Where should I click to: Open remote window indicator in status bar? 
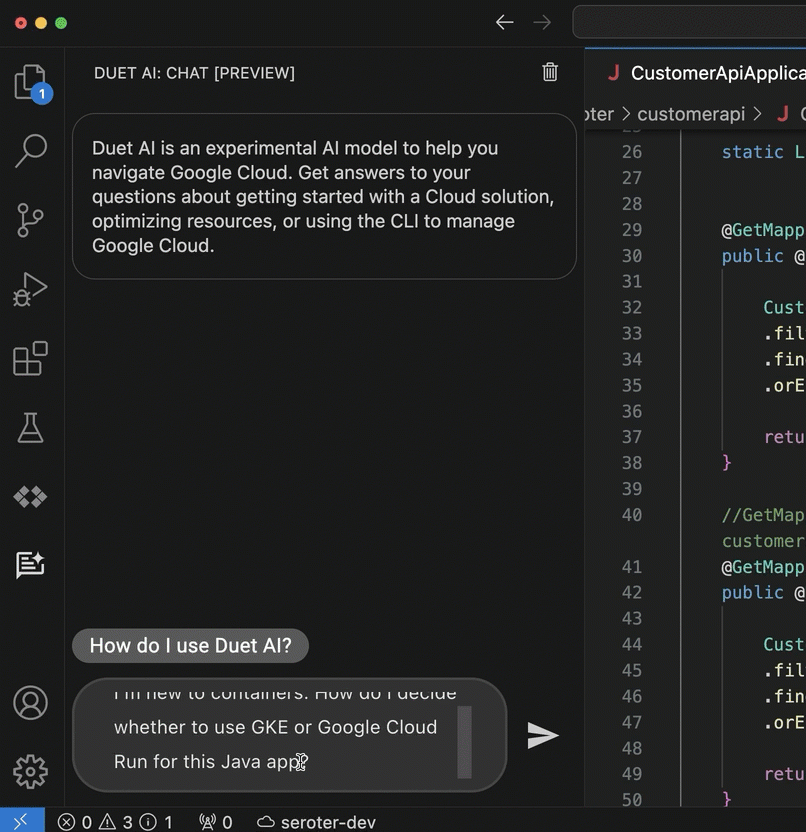pyautogui.click(x=21, y=822)
